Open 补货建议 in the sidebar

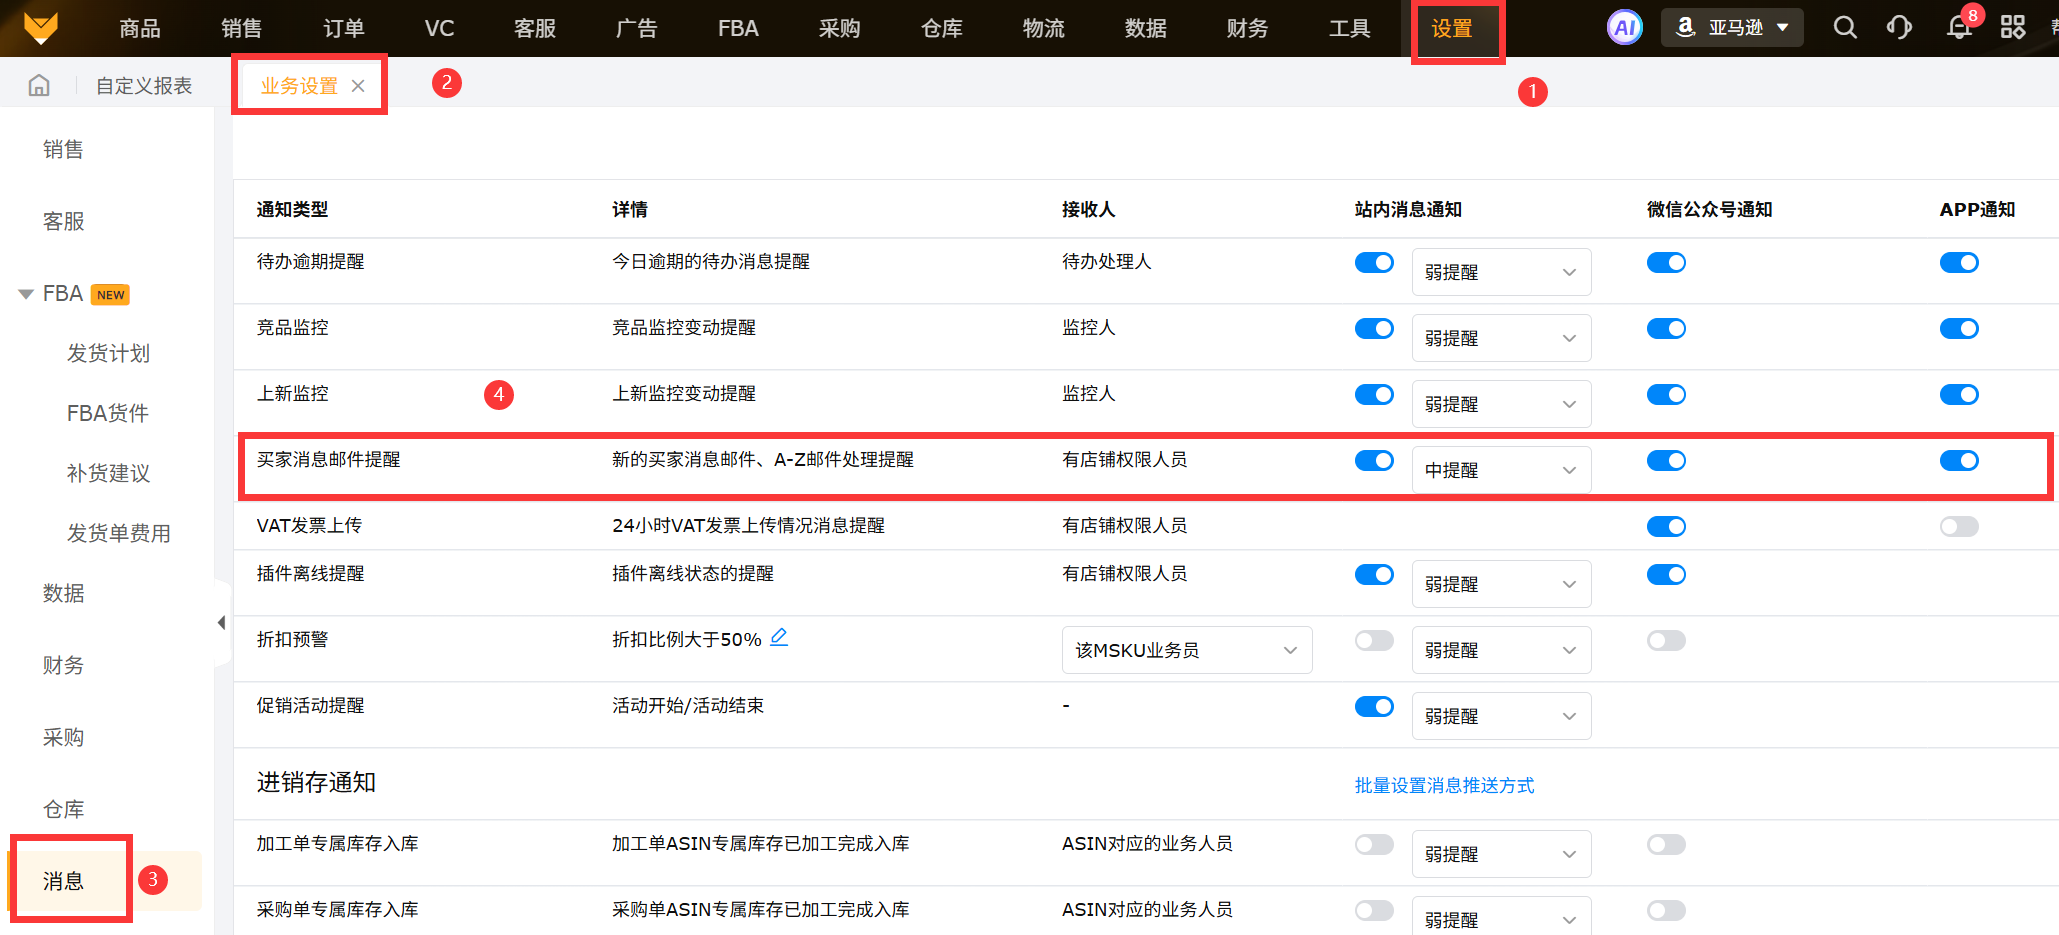108,473
